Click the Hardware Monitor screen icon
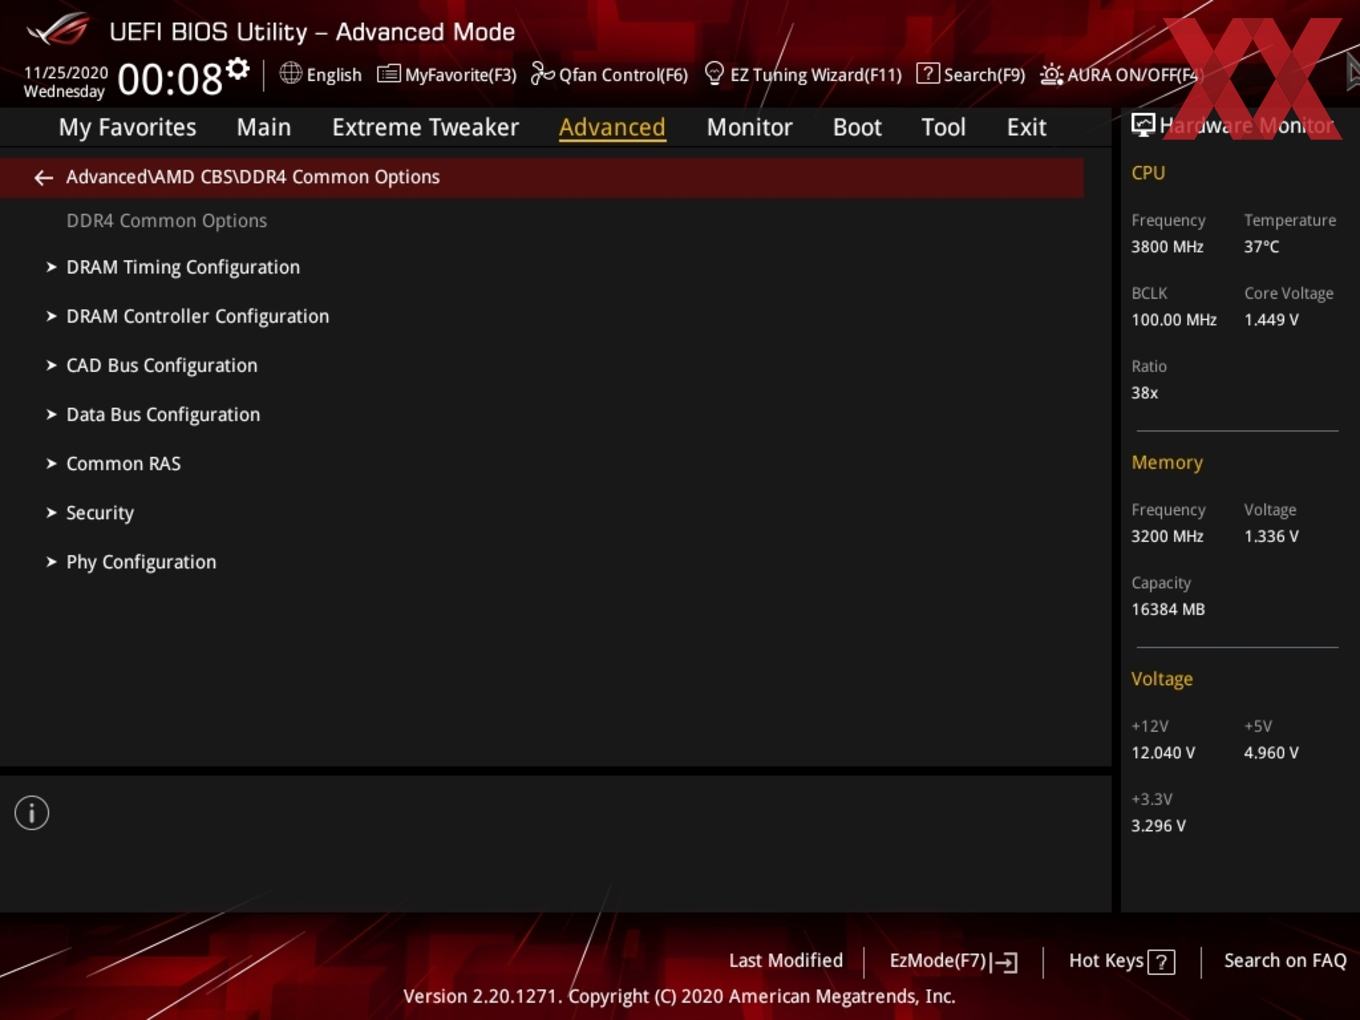1360x1020 pixels. 1143,125
